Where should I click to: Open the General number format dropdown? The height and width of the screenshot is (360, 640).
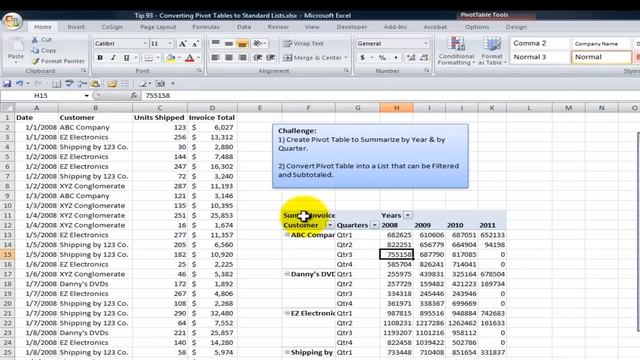point(426,43)
